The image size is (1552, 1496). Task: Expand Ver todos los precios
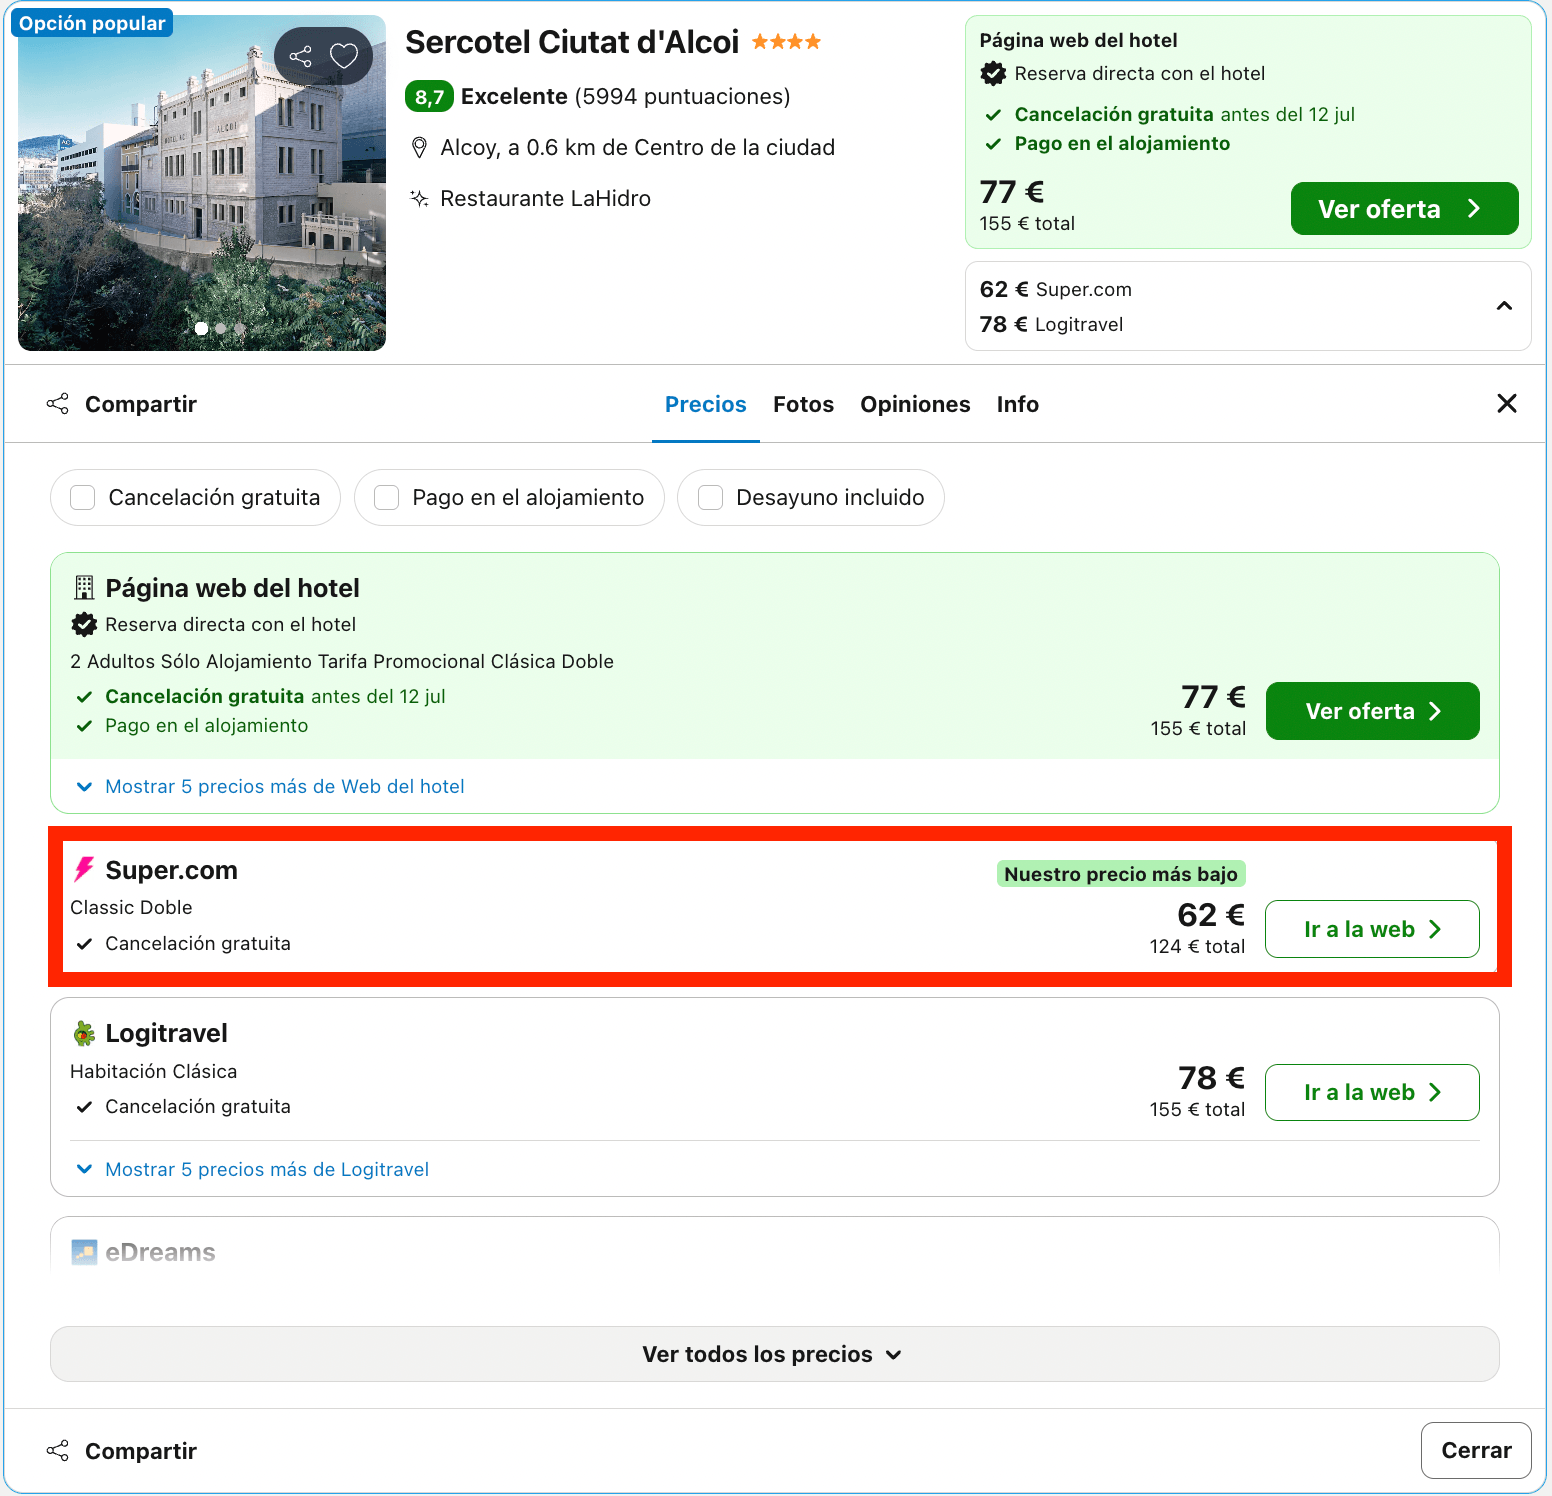pos(775,1354)
